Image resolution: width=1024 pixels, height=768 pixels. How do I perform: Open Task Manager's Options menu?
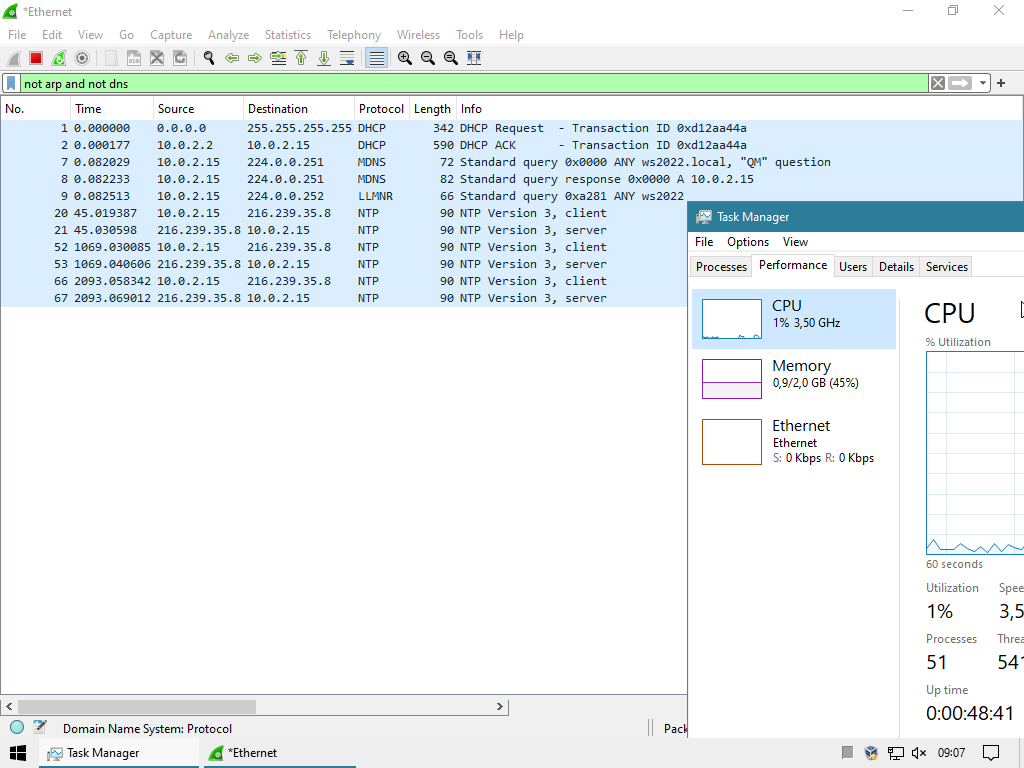(x=748, y=242)
